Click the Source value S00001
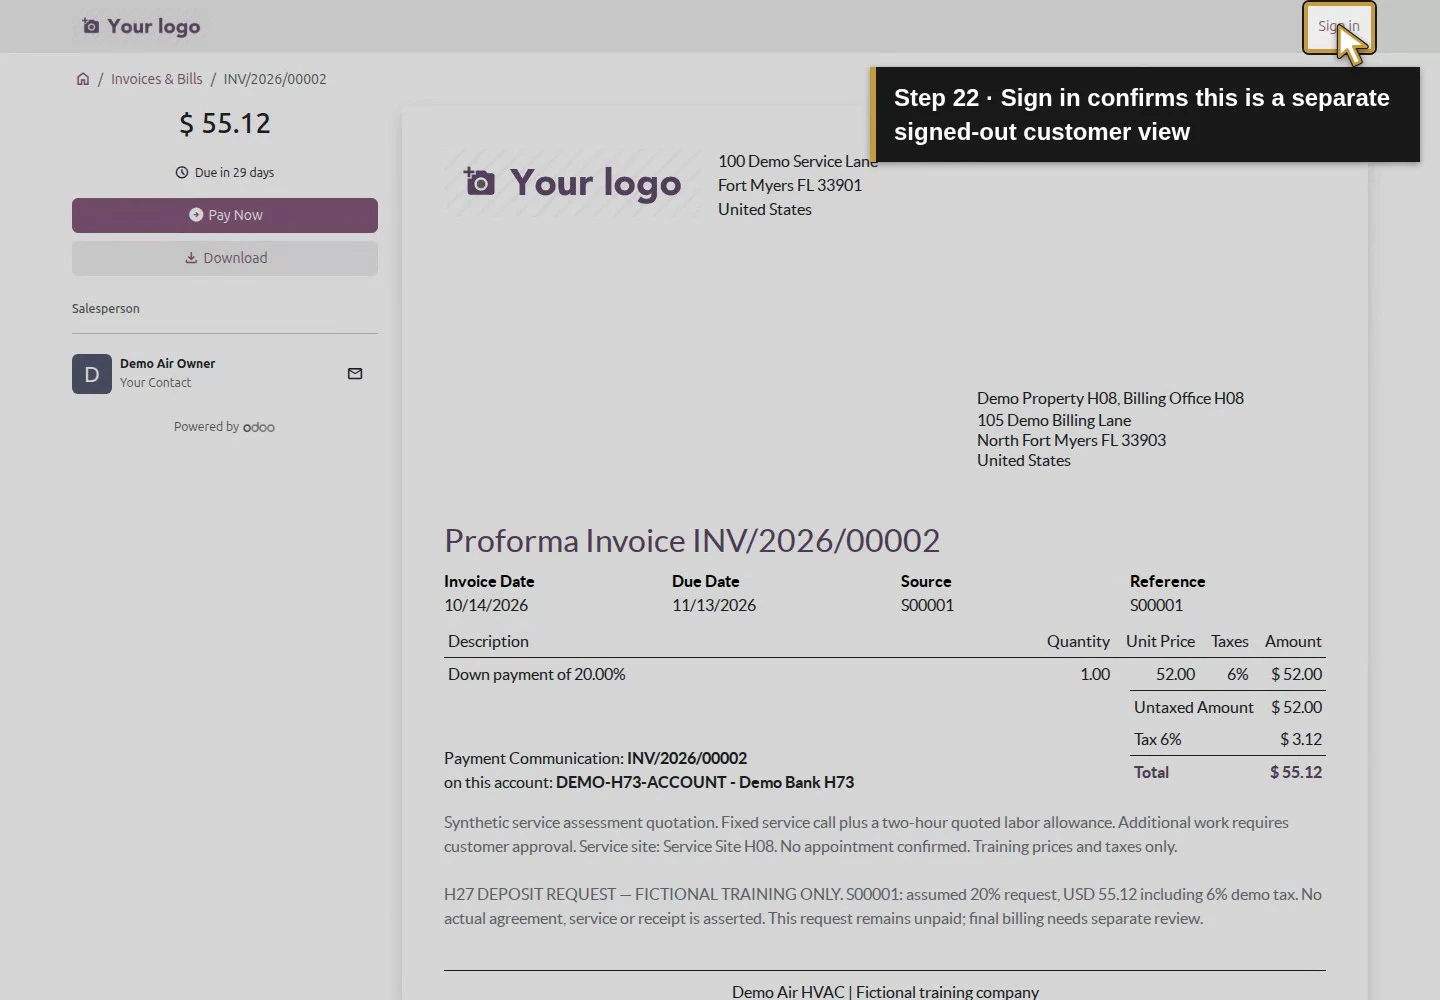Screen dimensions: 1440x1000 [927, 605]
